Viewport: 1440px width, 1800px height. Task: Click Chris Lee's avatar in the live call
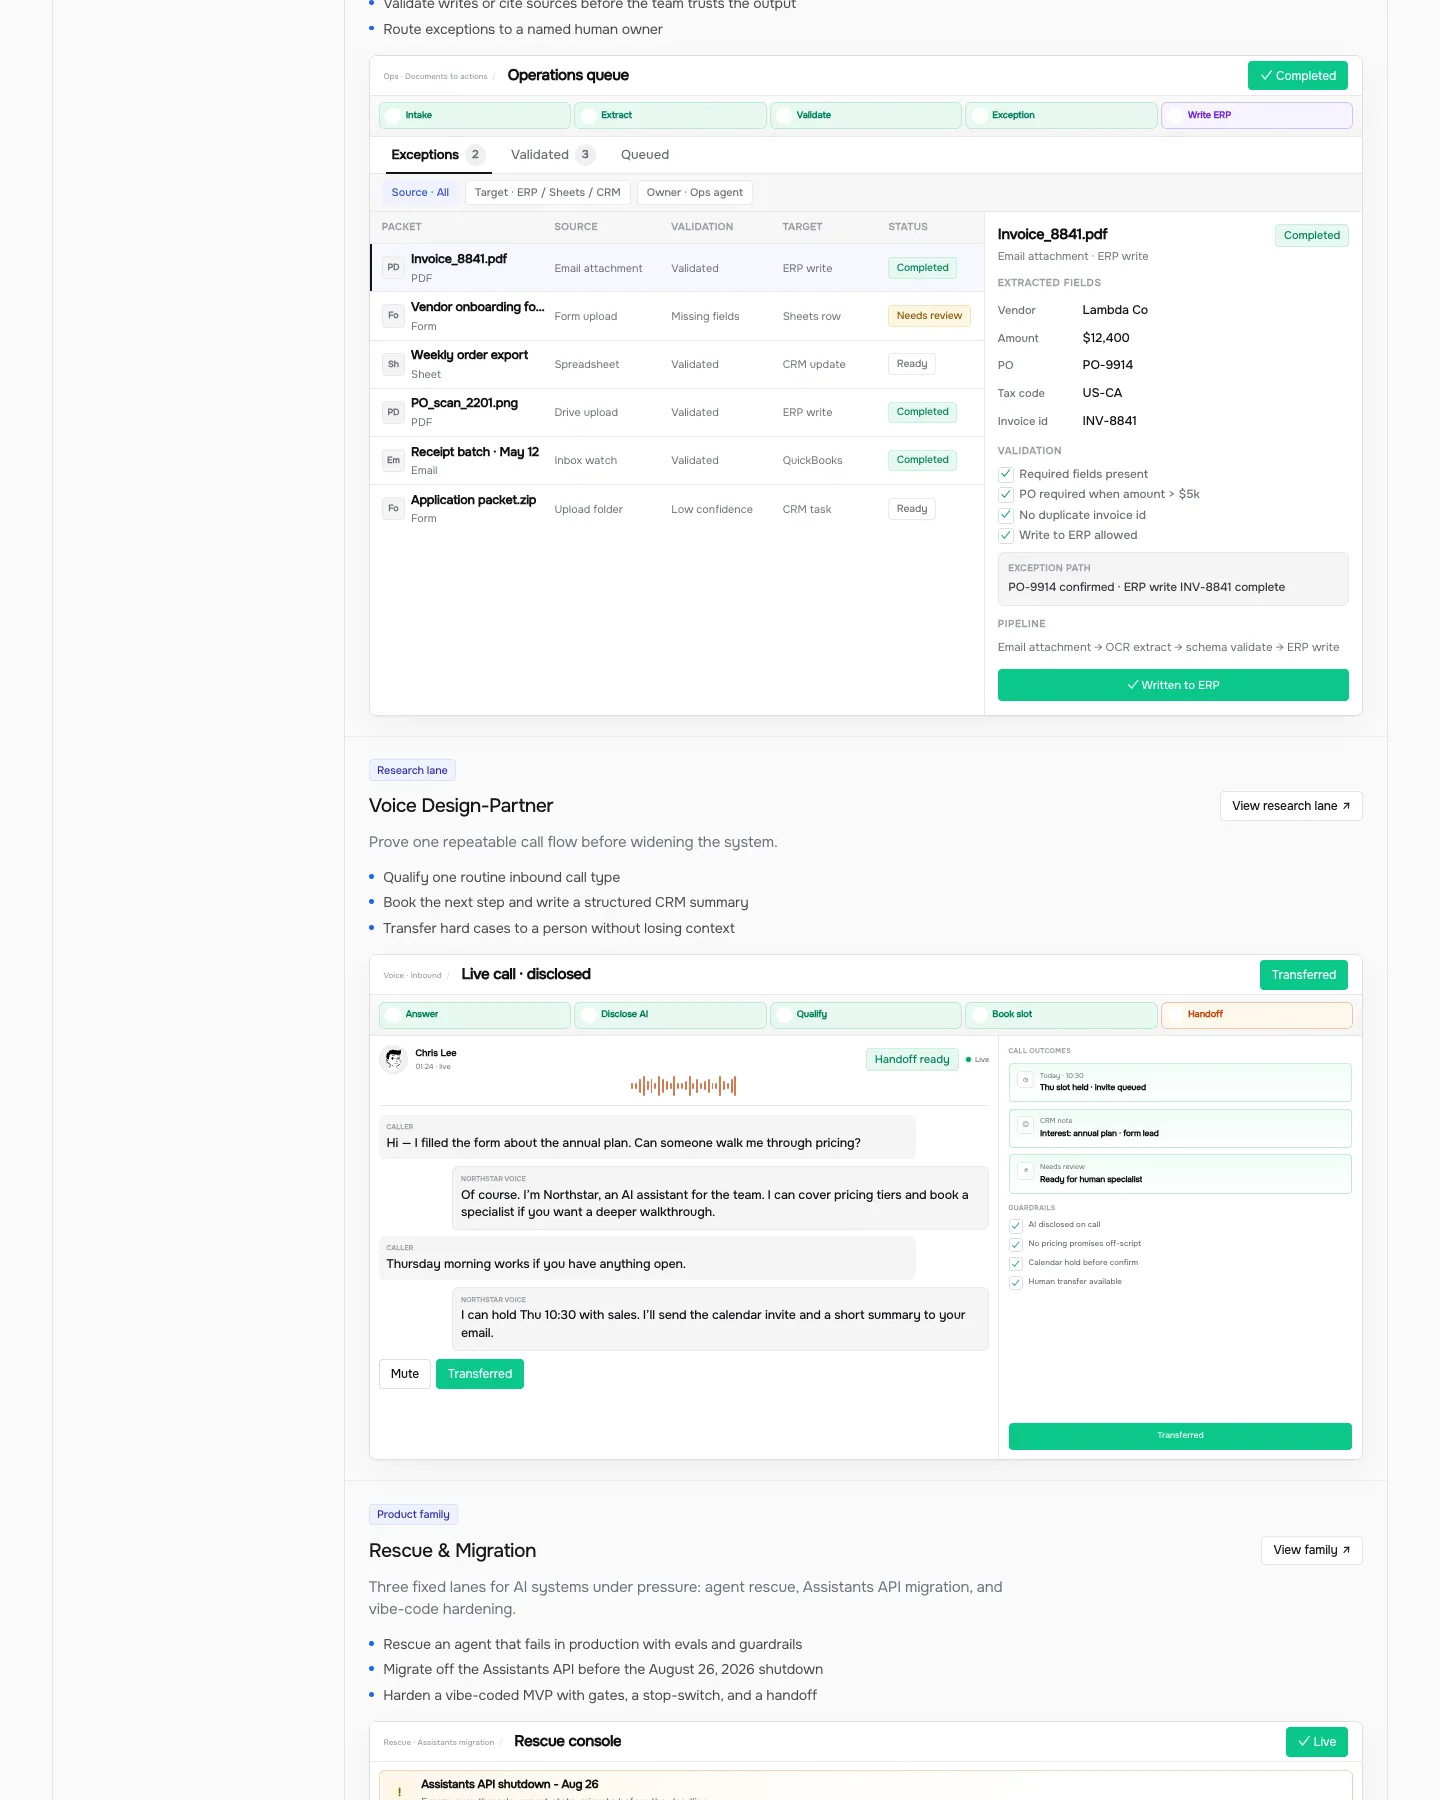click(394, 1059)
